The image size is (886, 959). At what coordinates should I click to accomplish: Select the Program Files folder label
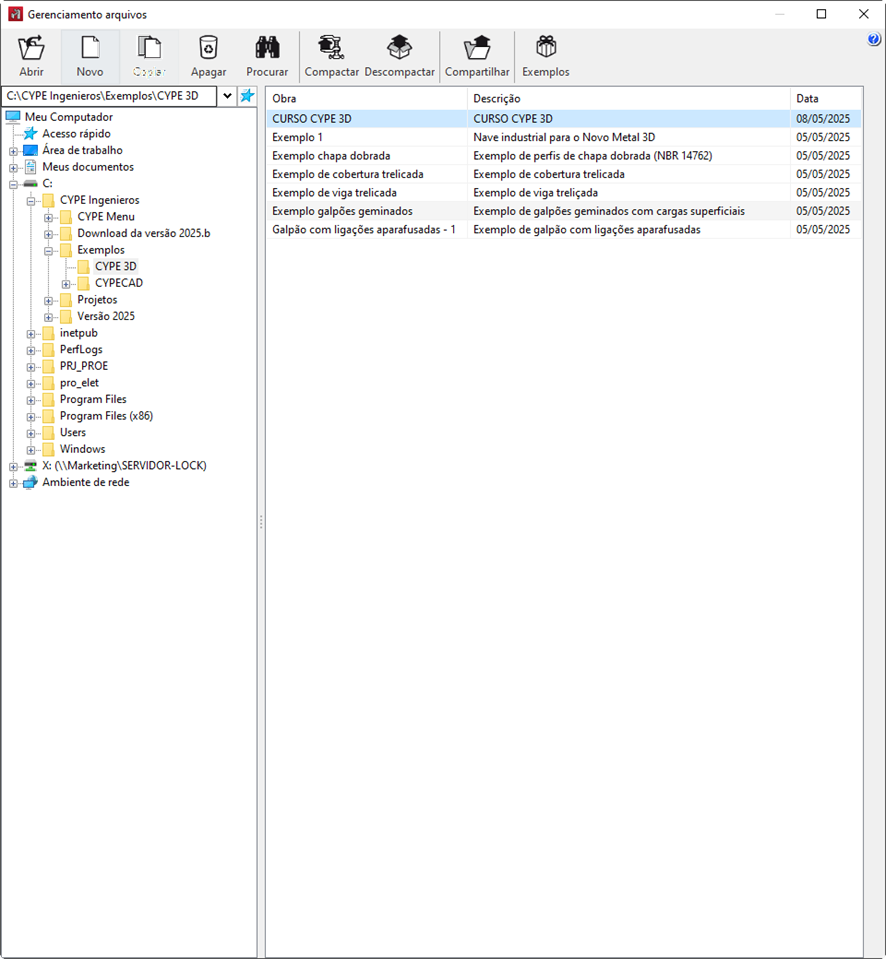[93, 399]
